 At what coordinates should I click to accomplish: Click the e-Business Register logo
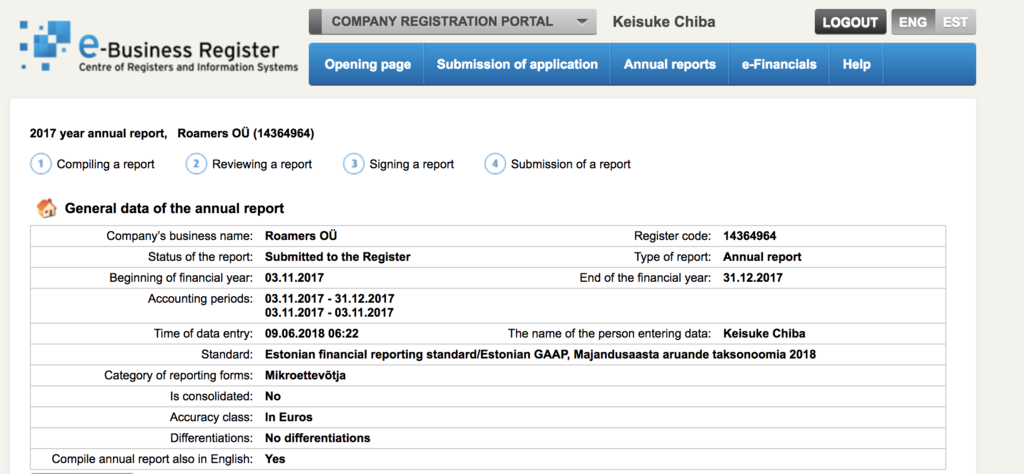pyautogui.click(x=159, y=47)
